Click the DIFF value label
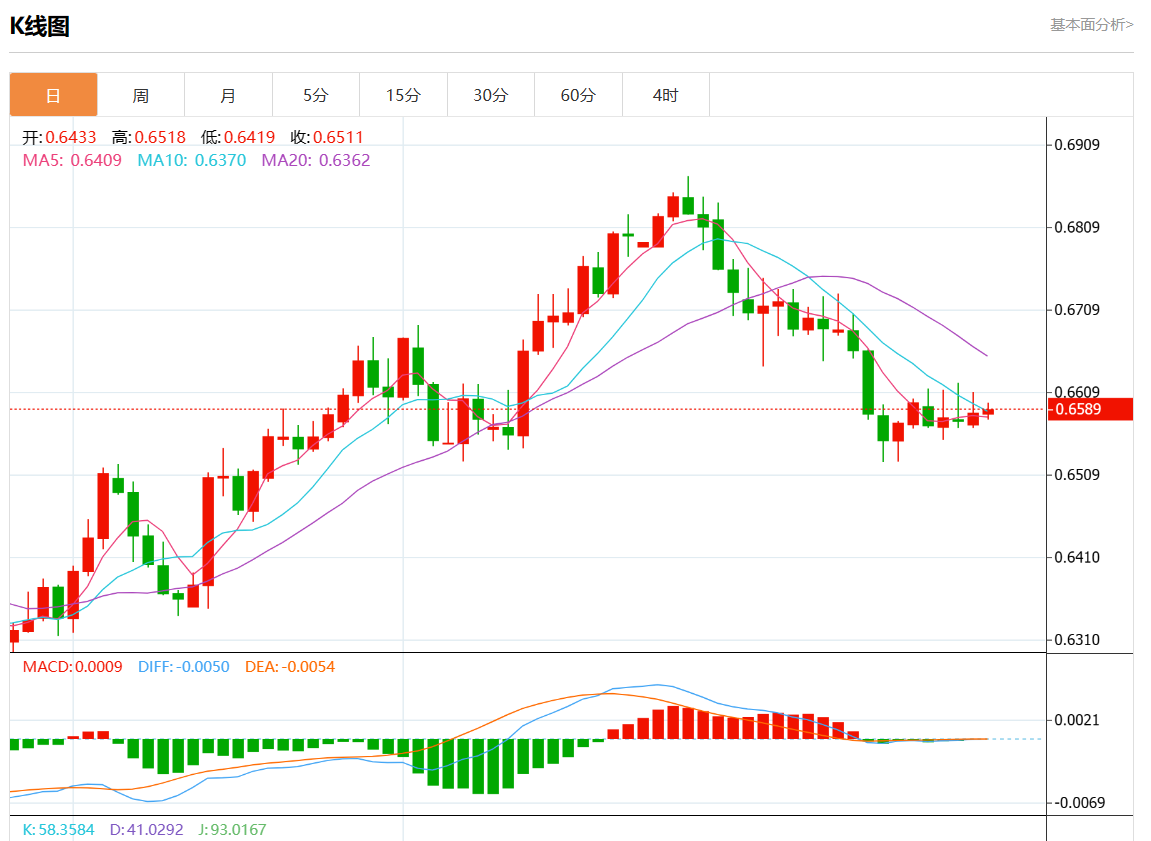Viewport: 1151px width, 841px height. click(183, 666)
